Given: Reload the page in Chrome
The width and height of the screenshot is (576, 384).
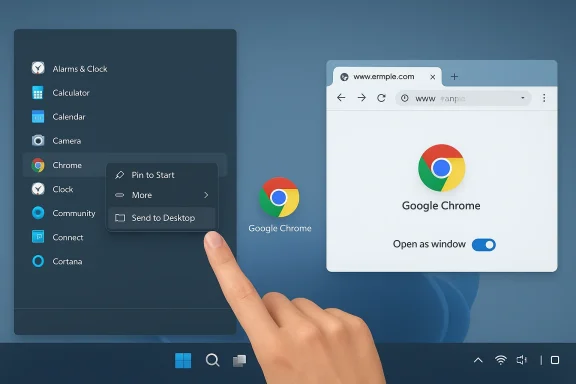Looking at the screenshot, I should [381, 98].
